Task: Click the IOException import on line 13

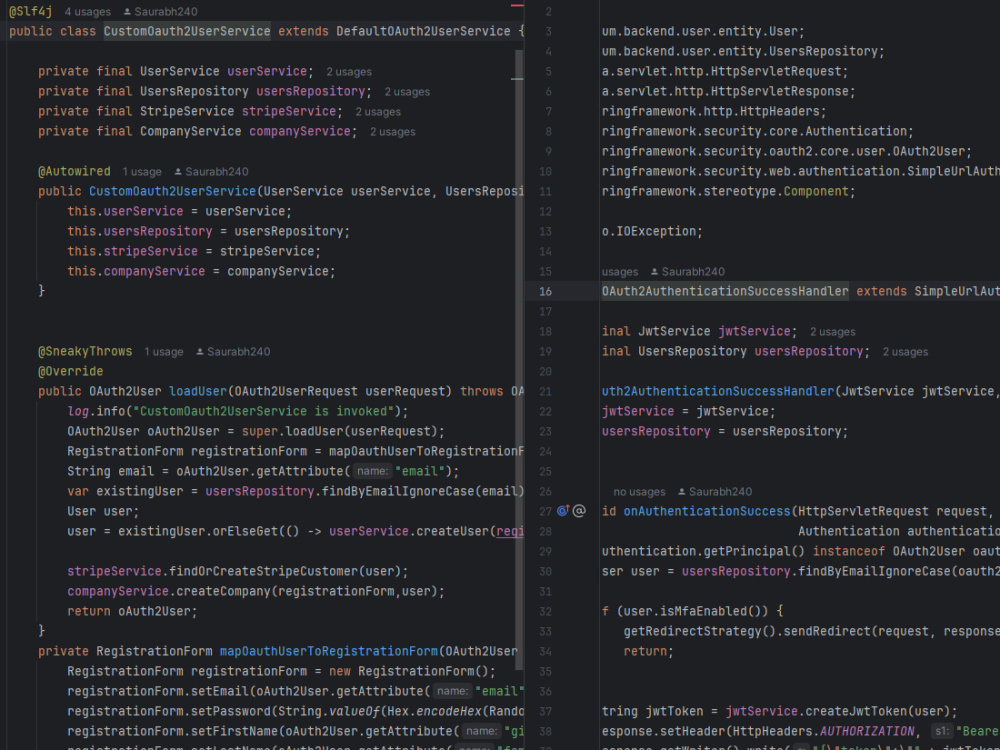Action: coord(656,232)
